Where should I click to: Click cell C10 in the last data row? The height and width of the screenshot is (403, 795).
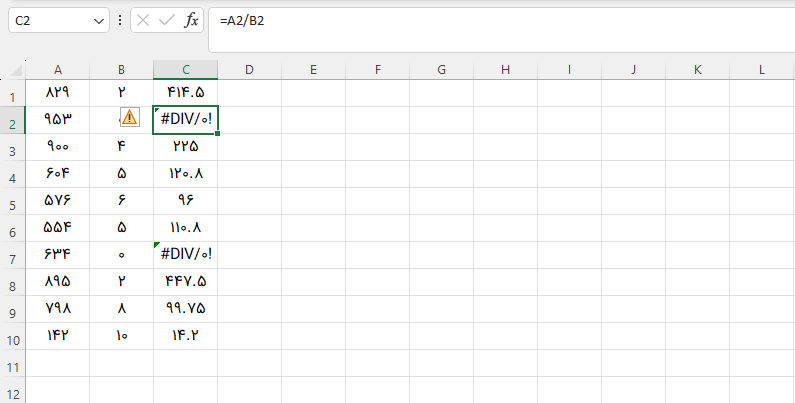(186, 335)
